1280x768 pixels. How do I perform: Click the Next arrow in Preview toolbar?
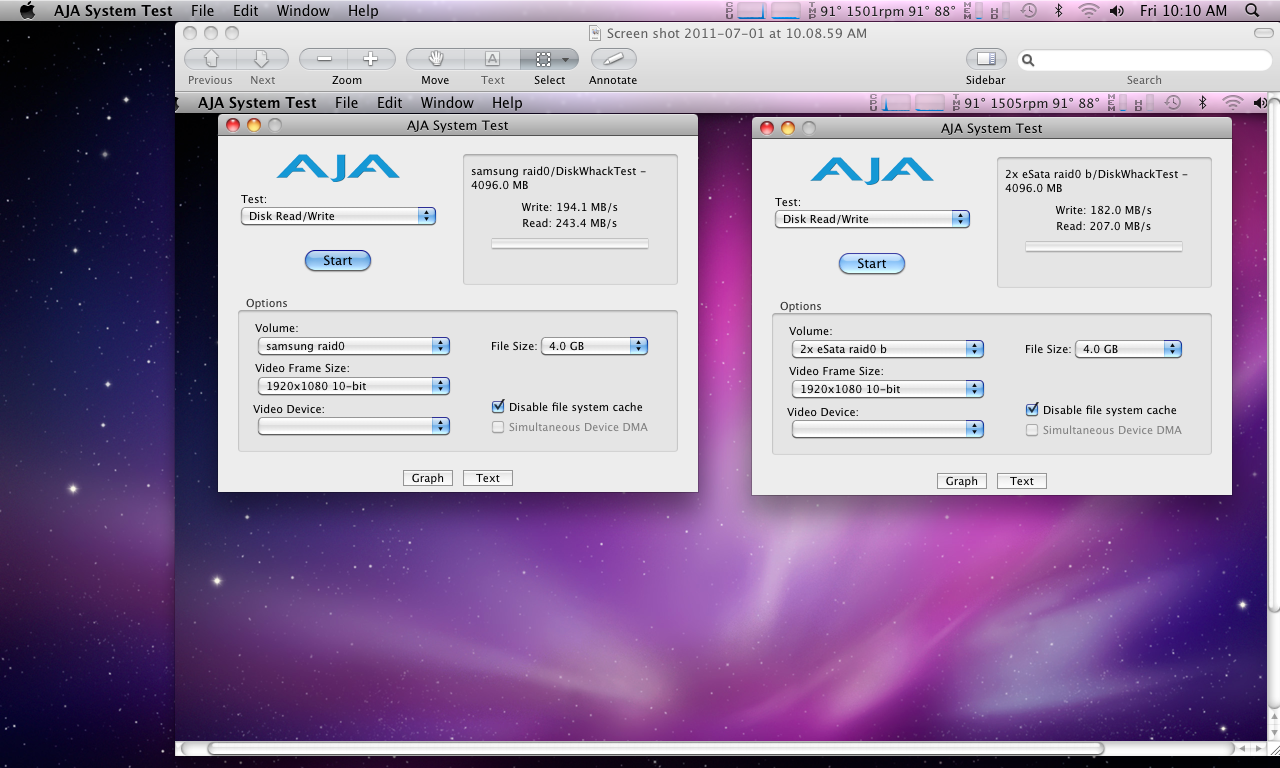pyautogui.click(x=262, y=59)
